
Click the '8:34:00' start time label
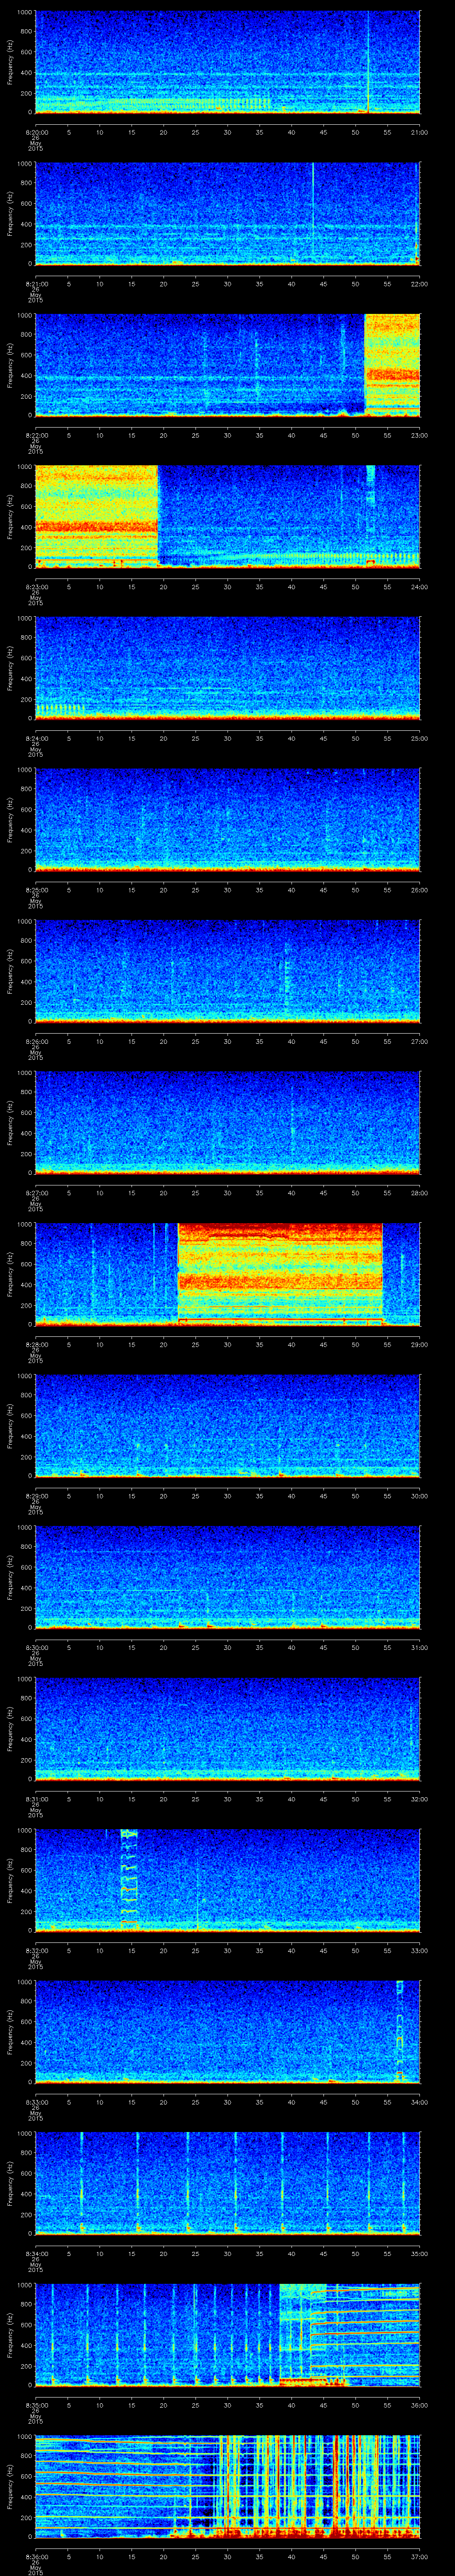tap(36, 2253)
